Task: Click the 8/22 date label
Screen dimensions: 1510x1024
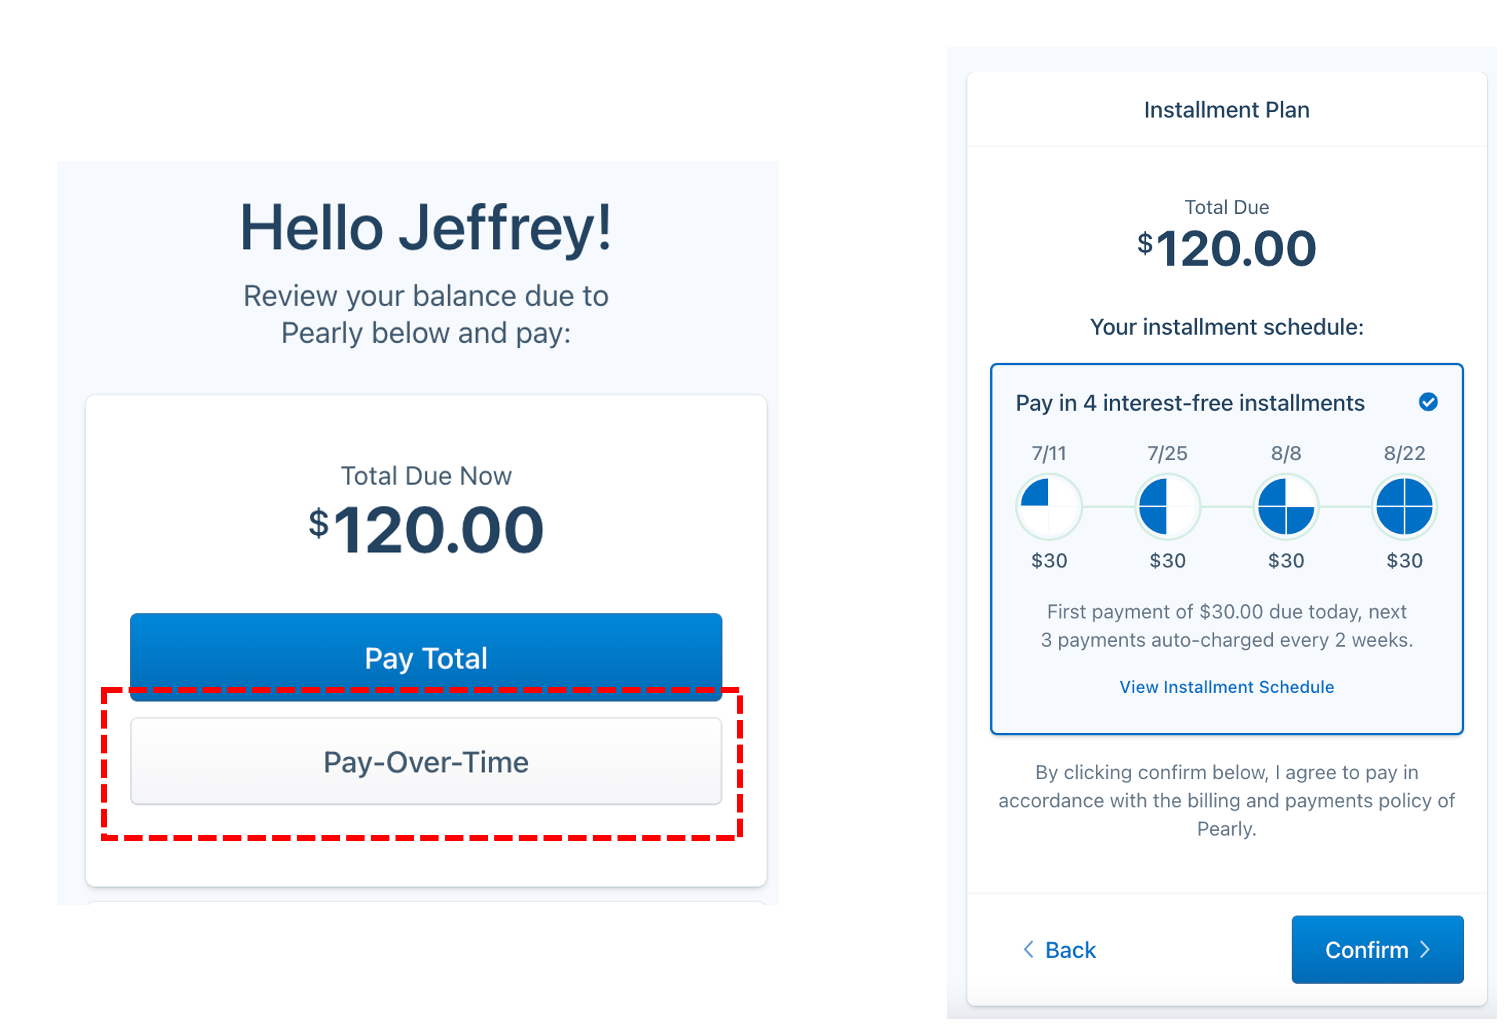Action: point(1404,453)
